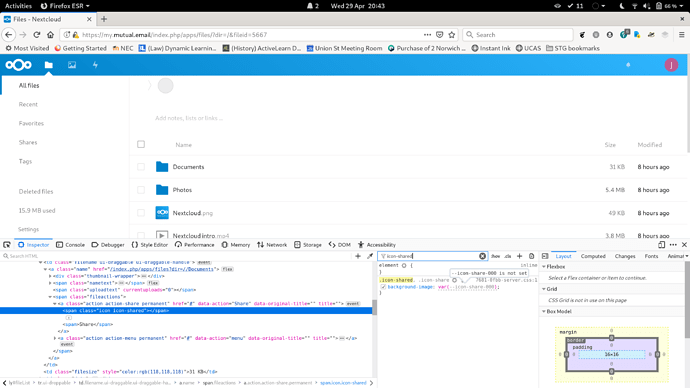The height and width of the screenshot is (388, 690).
Task: Collapse the Box Model section
Action: 544,311
